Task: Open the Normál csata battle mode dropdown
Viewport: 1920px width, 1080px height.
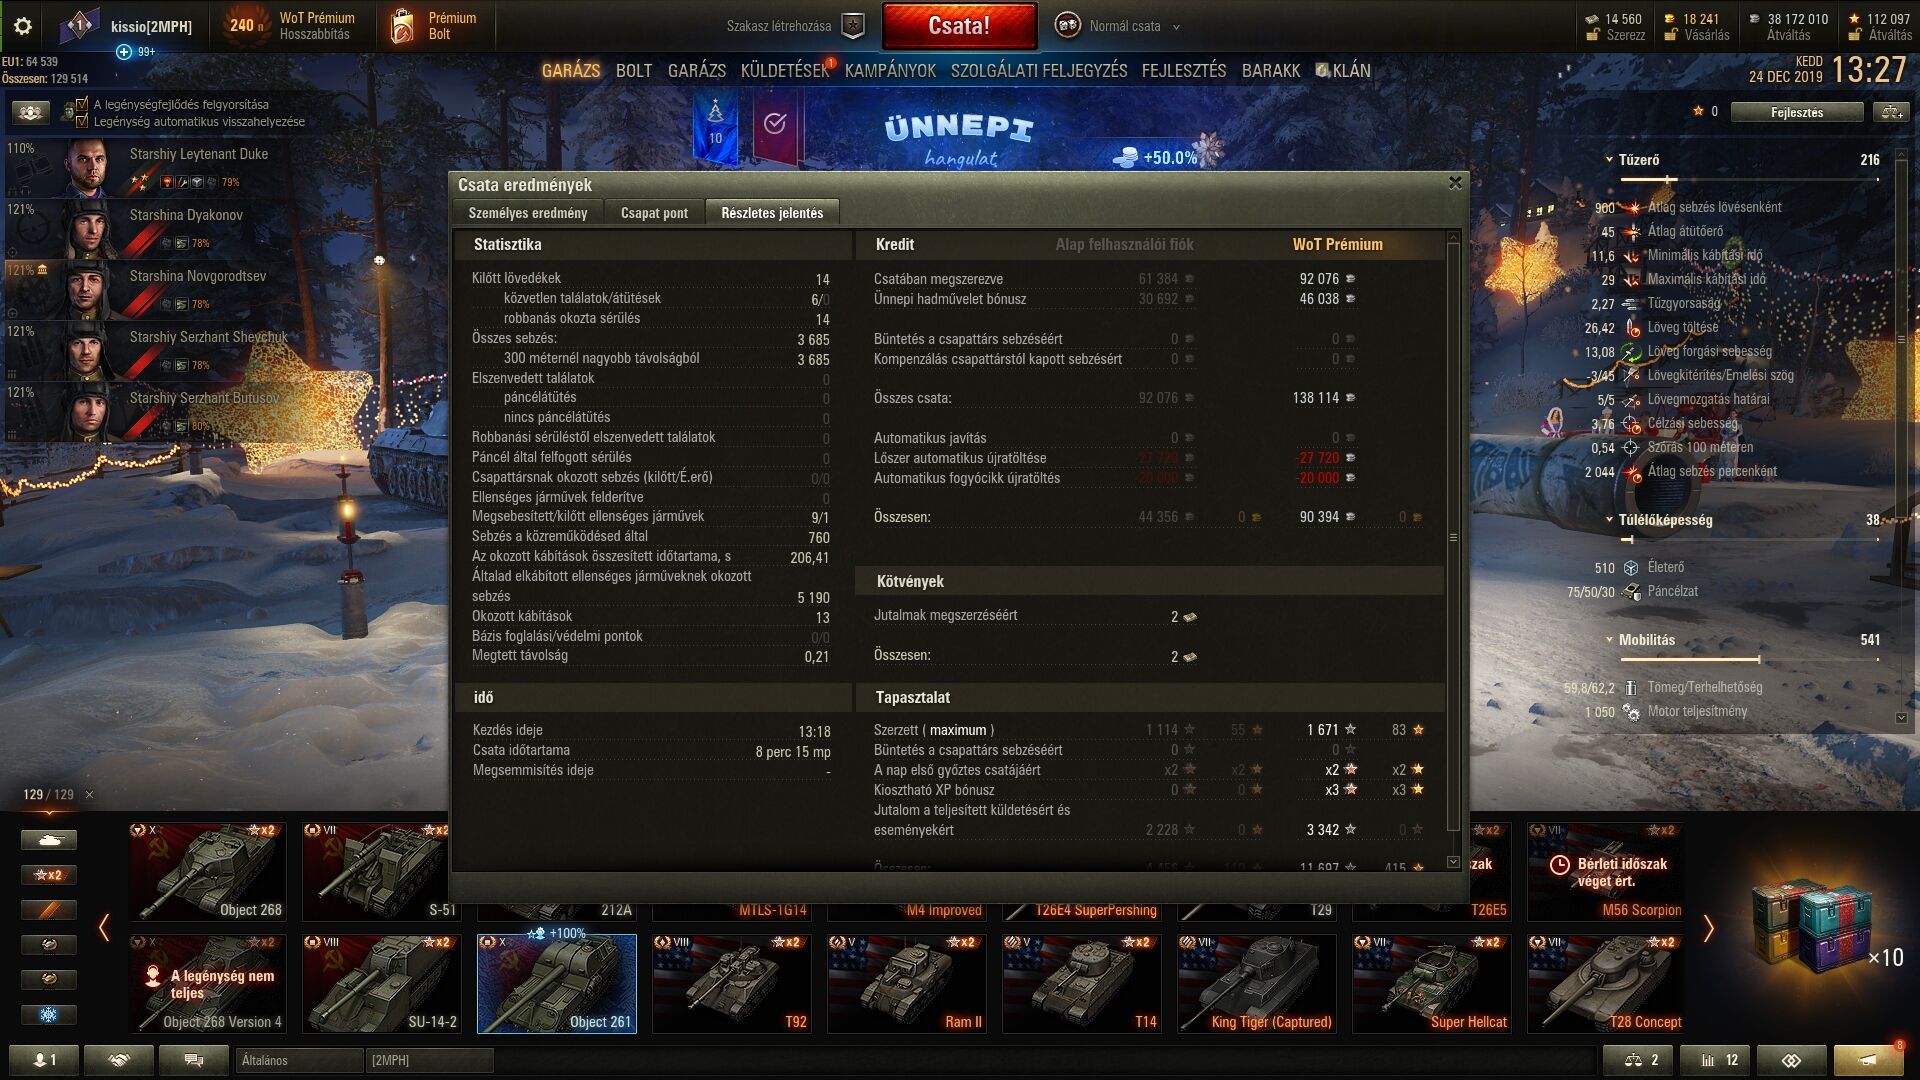Action: (x=1123, y=26)
